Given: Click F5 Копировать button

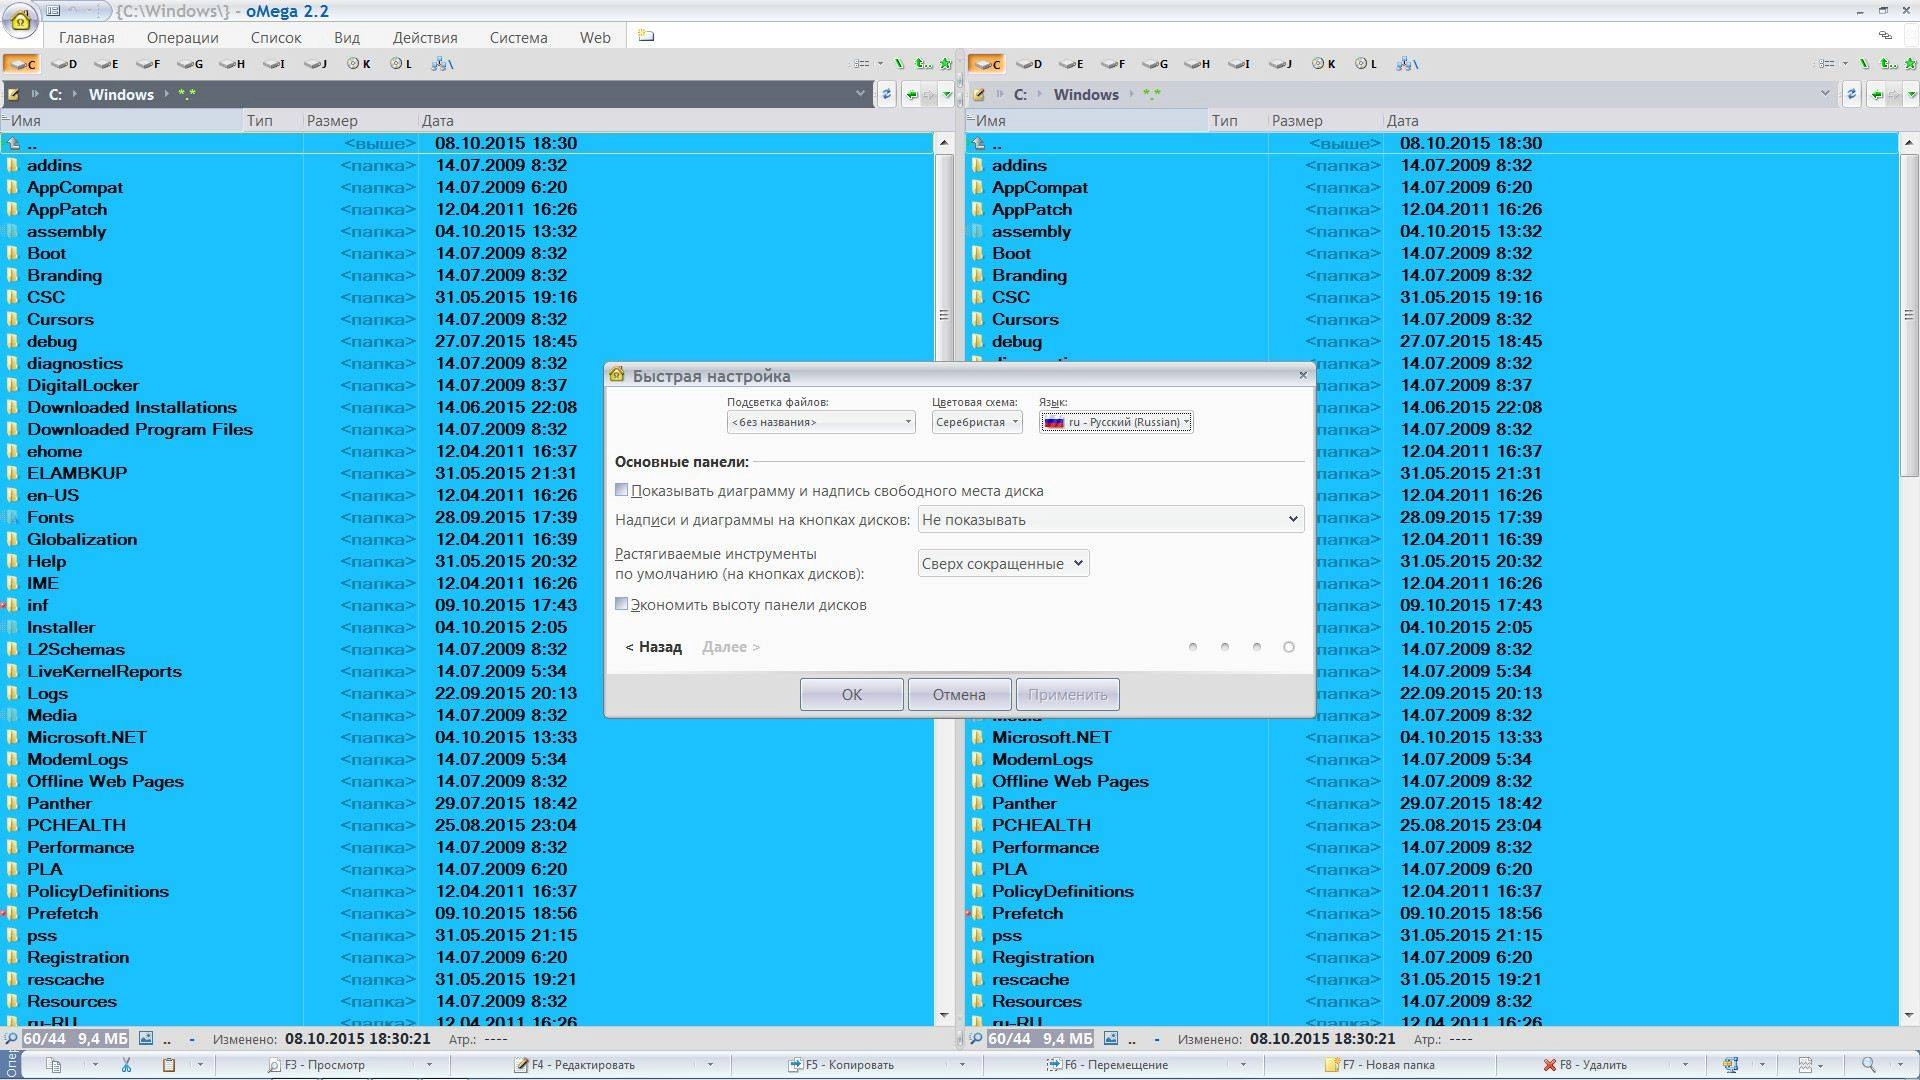Looking at the screenshot, I should coord(840,1065).
